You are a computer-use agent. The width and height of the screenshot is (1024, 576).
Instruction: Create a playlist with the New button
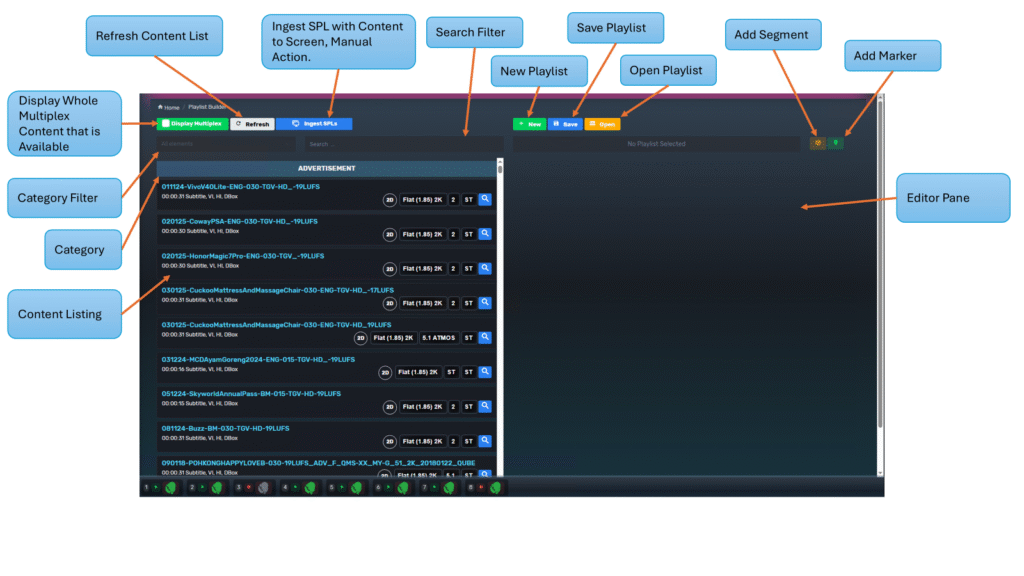click(x=529, y=124)
